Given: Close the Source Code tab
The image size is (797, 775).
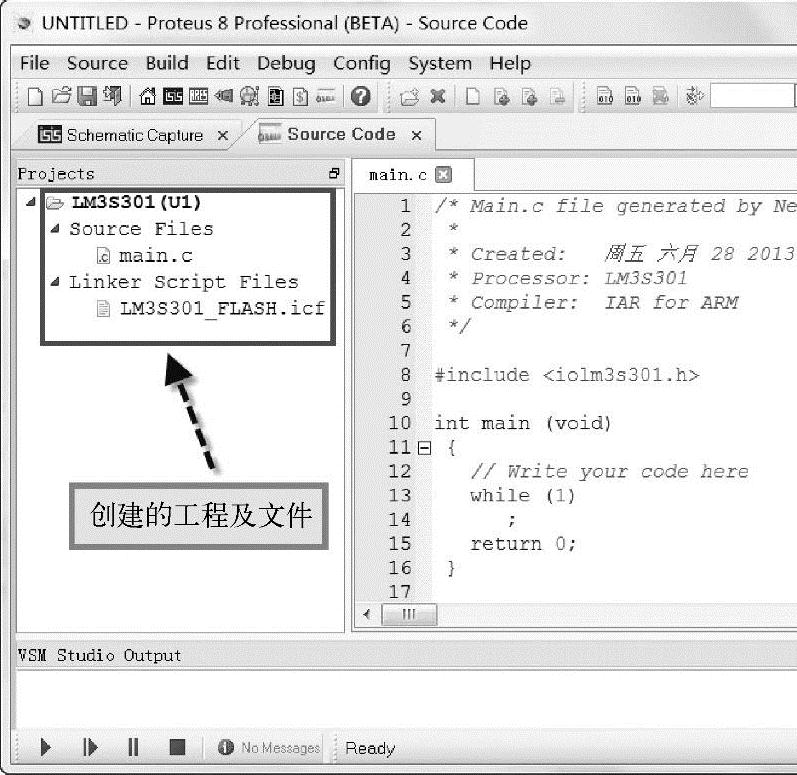Looking at the screenshot, I should (x=416, y=135).
